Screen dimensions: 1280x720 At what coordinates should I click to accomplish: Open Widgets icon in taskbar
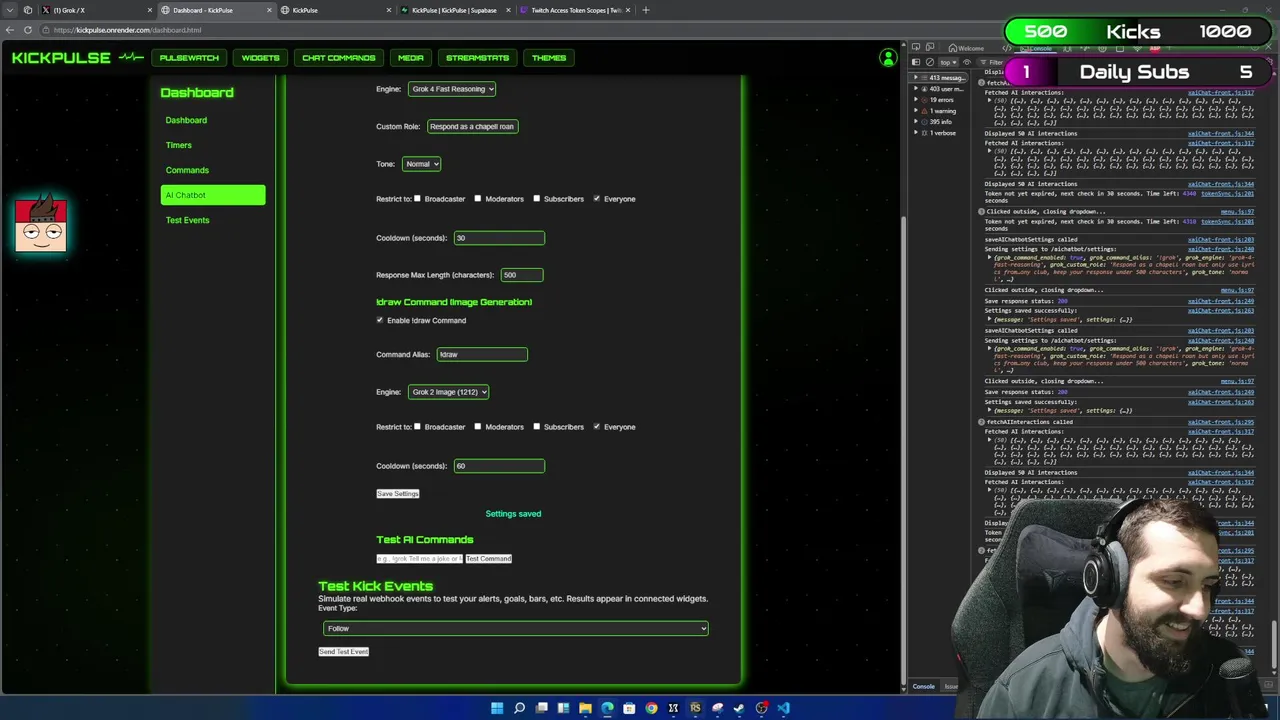click(x=563, y=708)
